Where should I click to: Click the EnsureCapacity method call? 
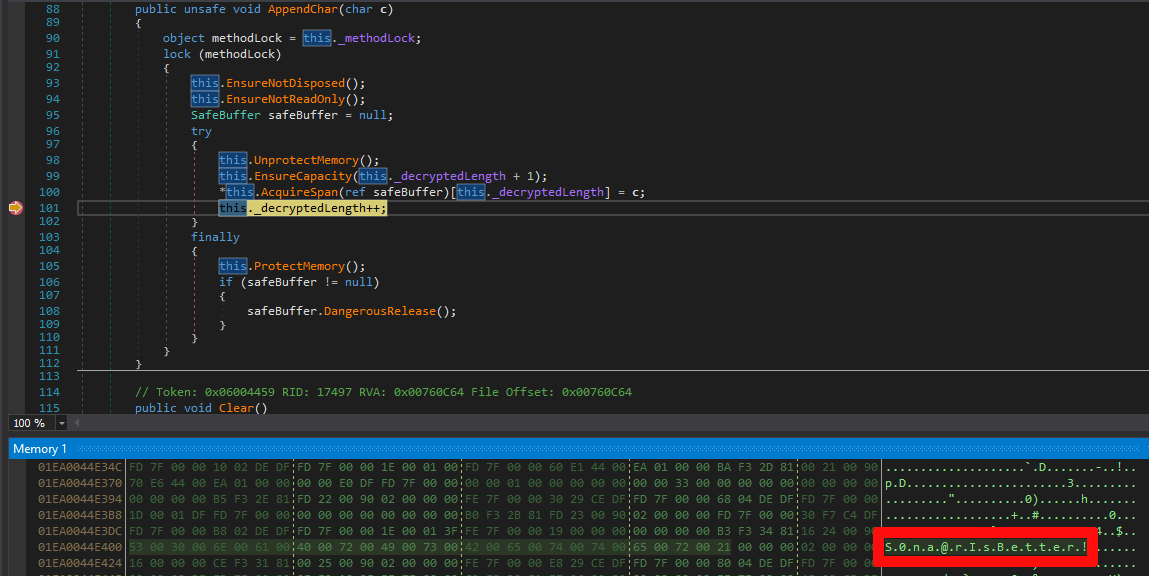(x=304, y=176)
